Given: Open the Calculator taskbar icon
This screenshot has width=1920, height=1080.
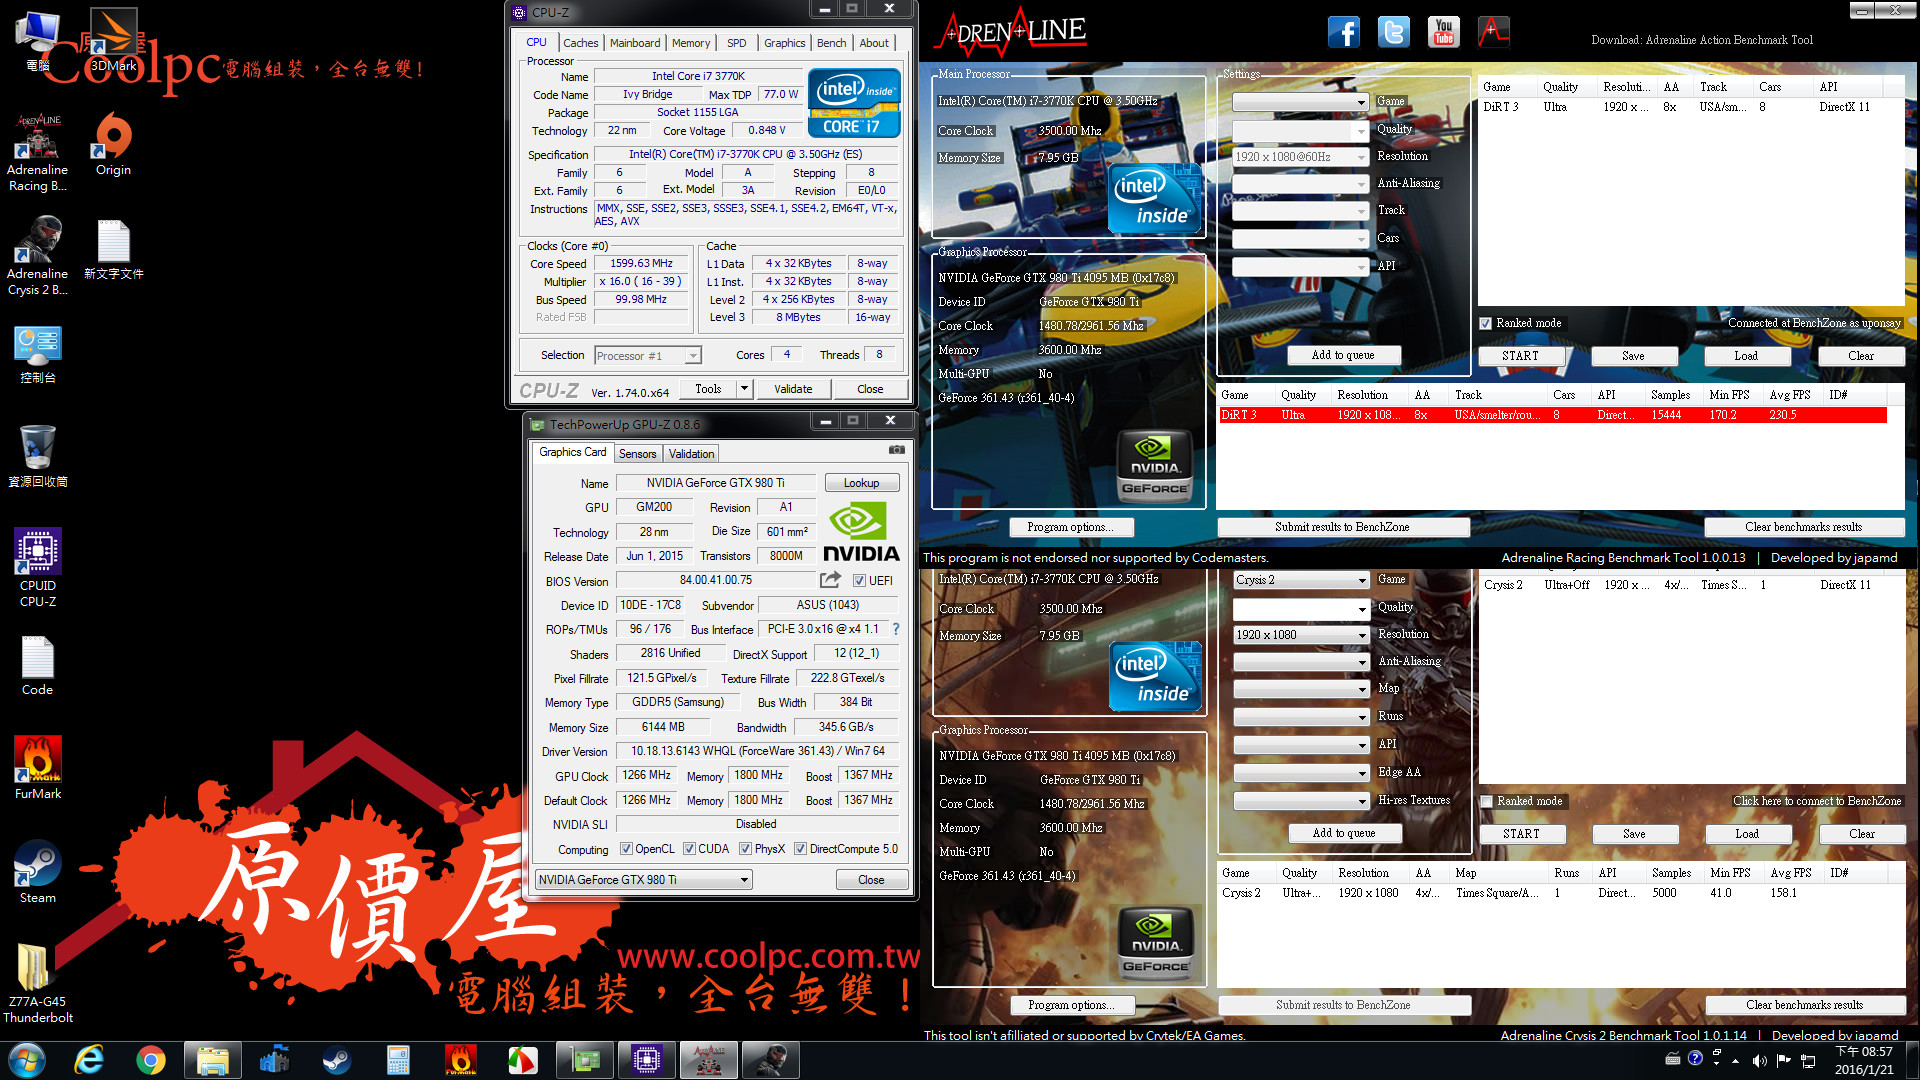Looking at the screenshot, I should pyautogui.click(x=398, y=1060).
